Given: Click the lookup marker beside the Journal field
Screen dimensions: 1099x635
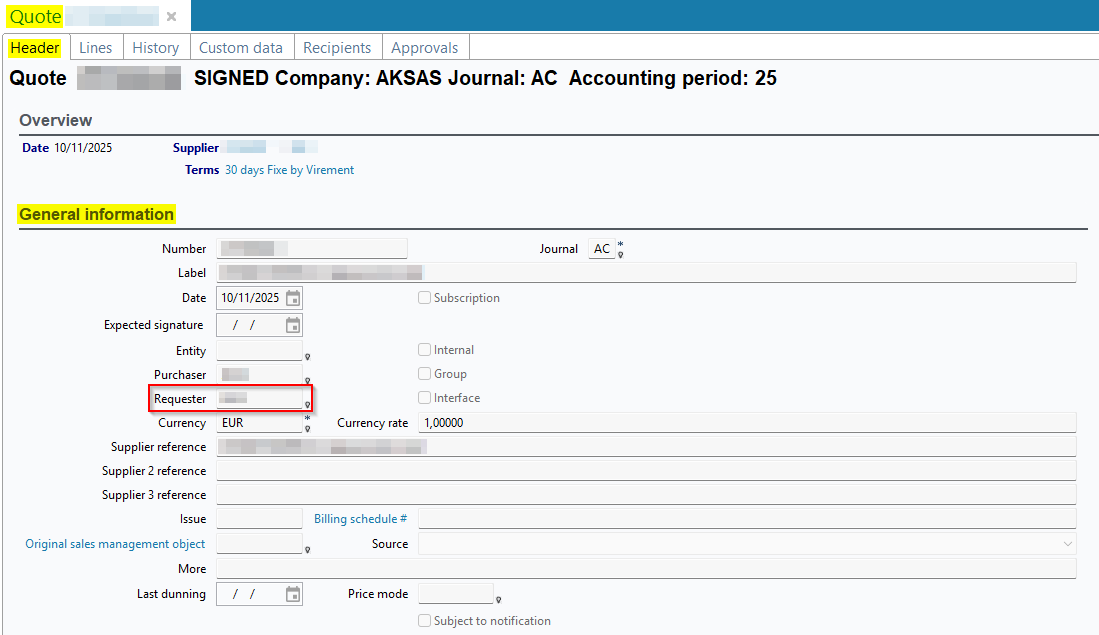Looking at the screenshot, I should (x=620, y=254).
